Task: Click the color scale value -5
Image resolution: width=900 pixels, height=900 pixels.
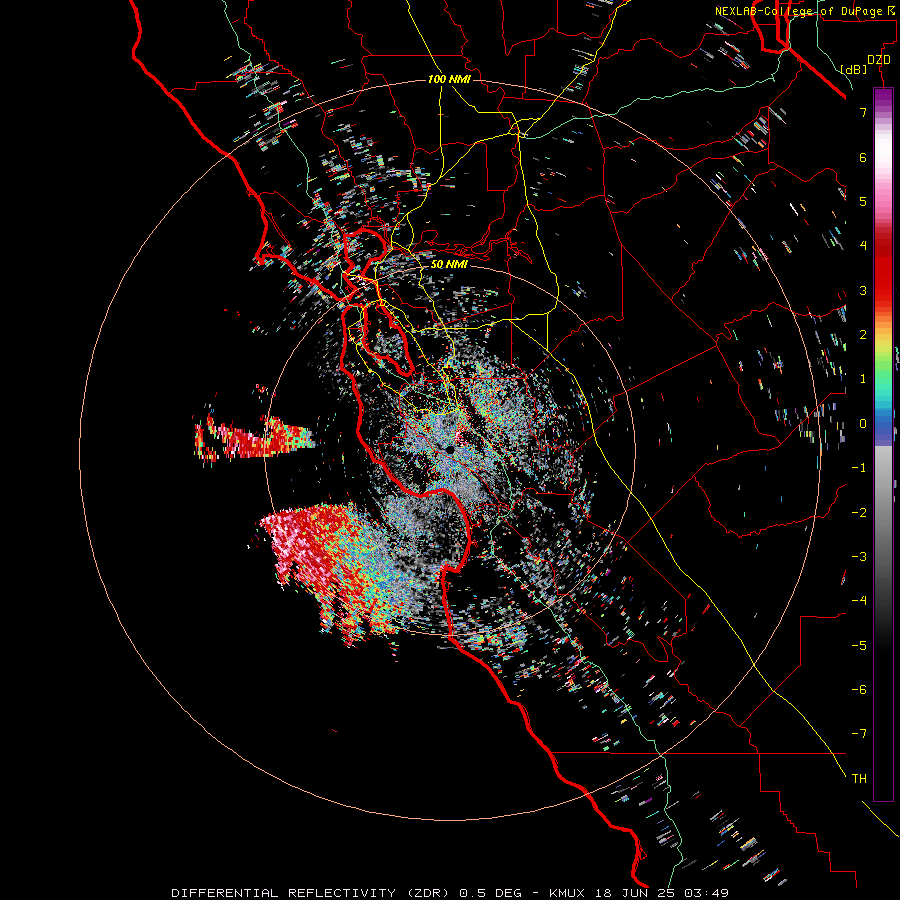Action: [859, 646]
